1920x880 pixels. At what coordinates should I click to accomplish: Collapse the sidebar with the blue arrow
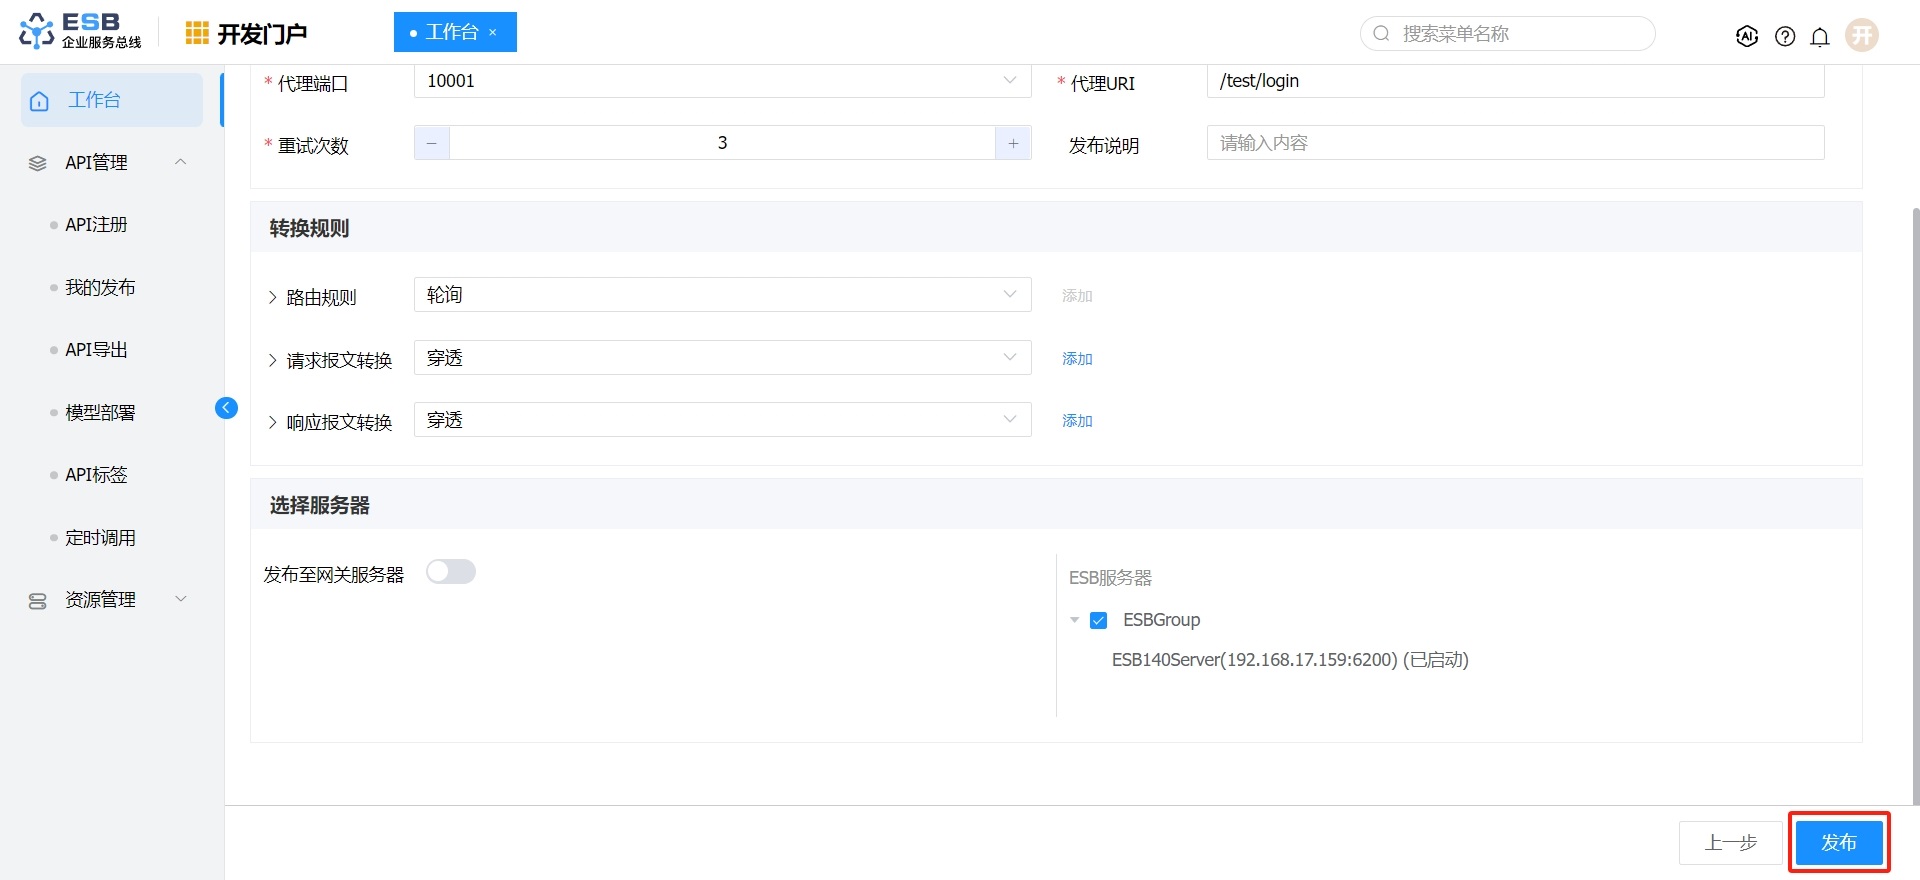pos(227,408)
